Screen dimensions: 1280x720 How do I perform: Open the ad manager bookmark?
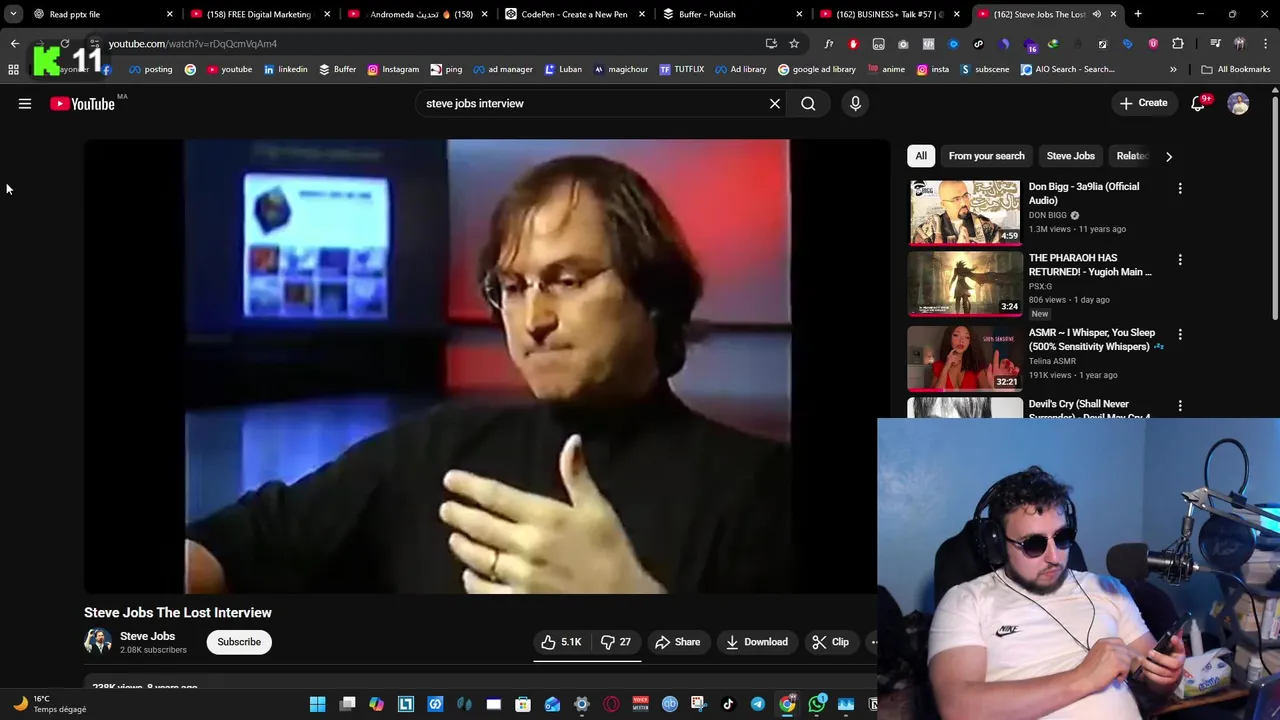tap(503, 69)
